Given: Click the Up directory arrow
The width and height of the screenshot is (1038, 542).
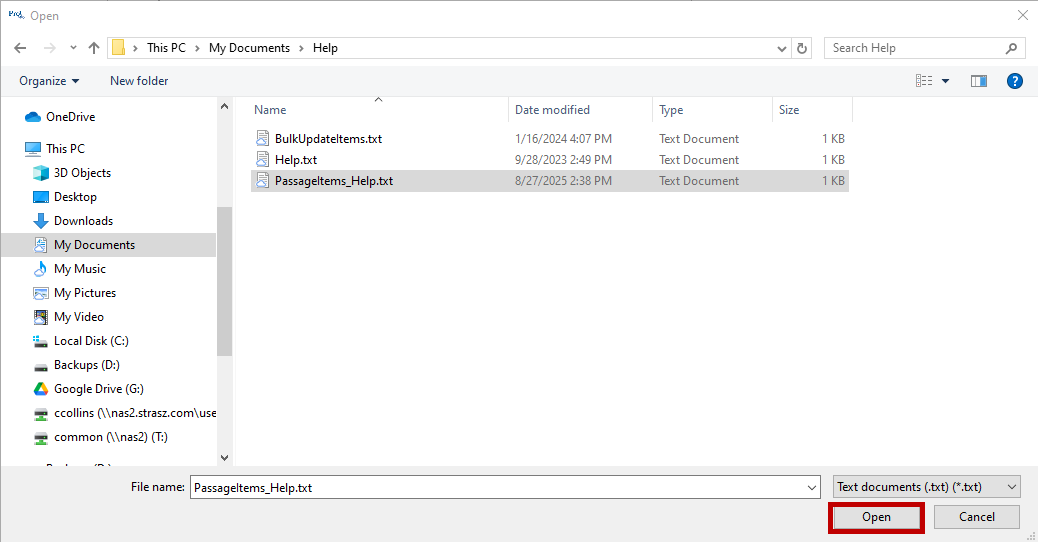Looking at the screenshot, I should (94, 48).
